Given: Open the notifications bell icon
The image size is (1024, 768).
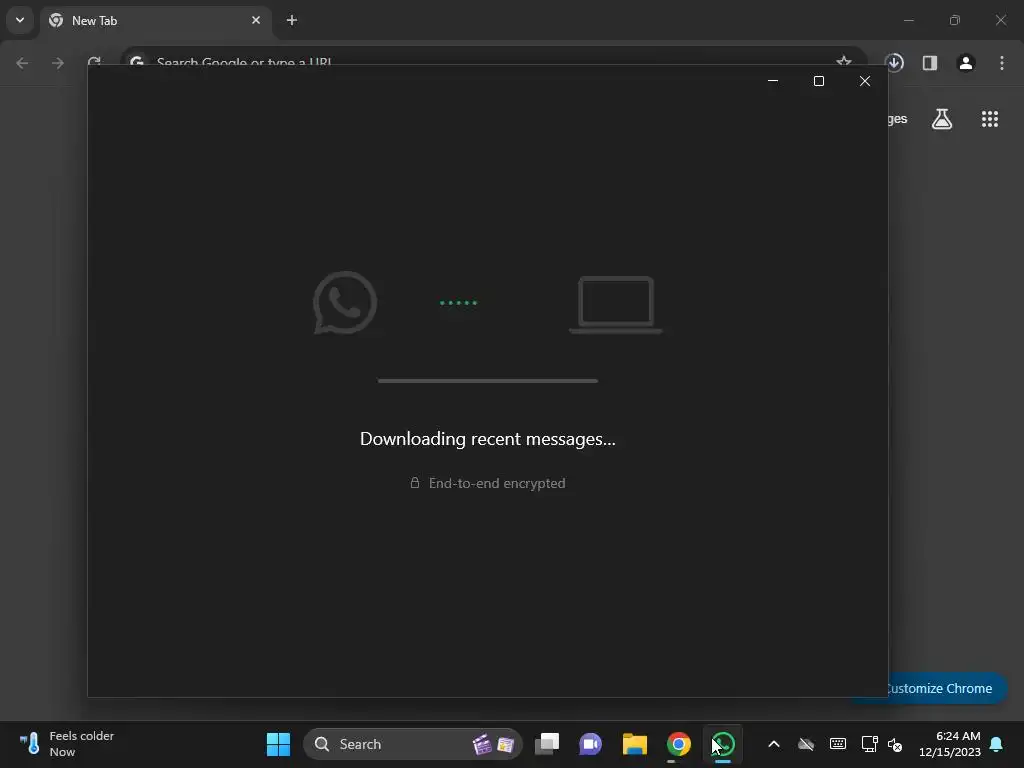Looking at the screenshot, I should 997,744.
